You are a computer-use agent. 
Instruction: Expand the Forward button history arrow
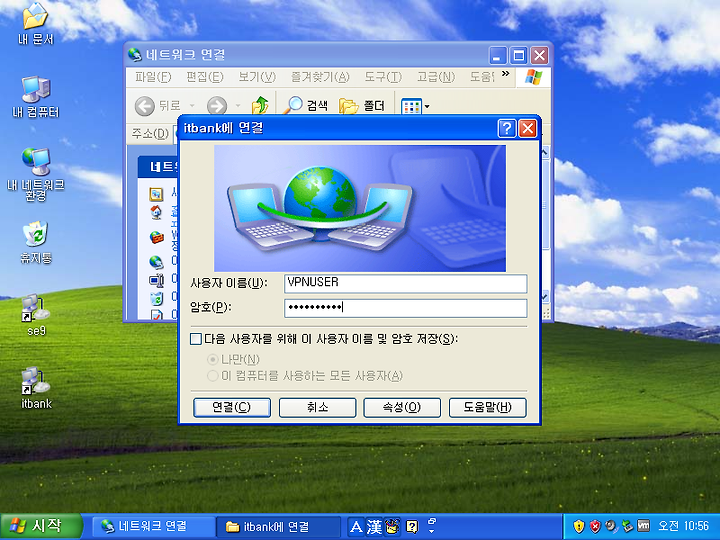tap(238, 106)
